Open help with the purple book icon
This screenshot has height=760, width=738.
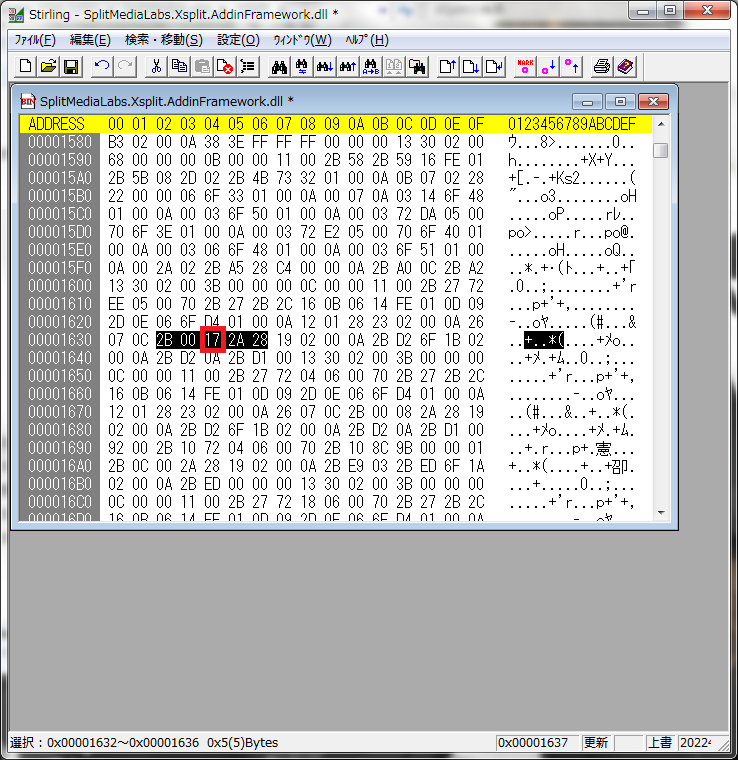(625, 66)
